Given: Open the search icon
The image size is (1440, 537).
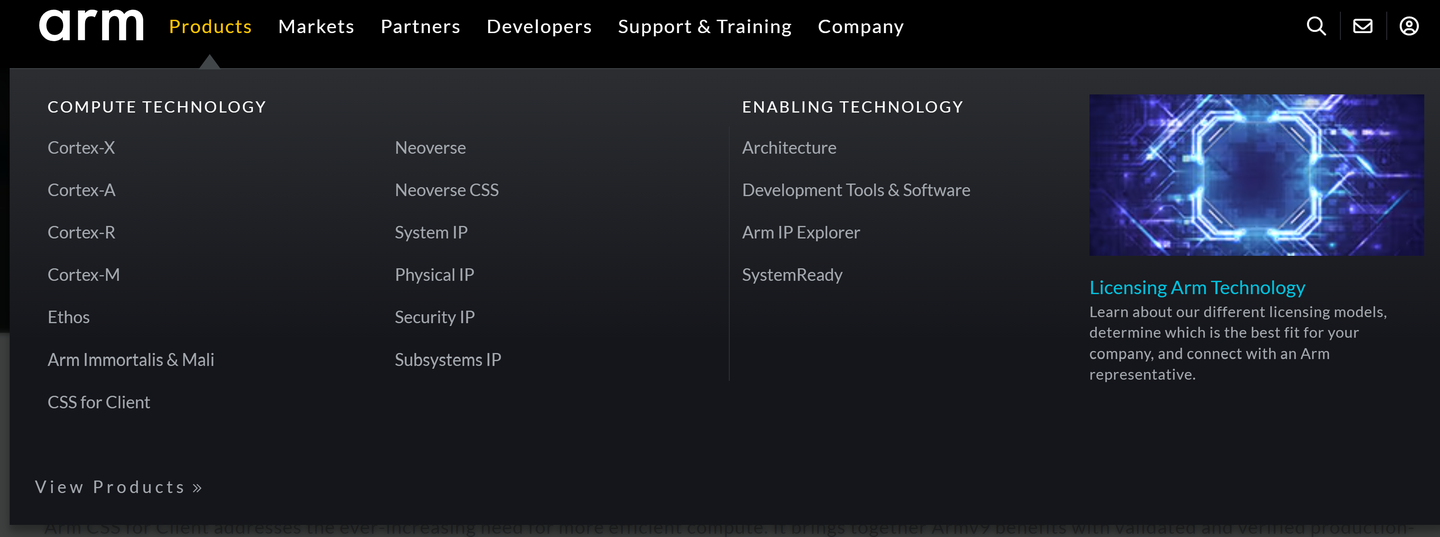Looking at the screenshot, I should 1316,26.
